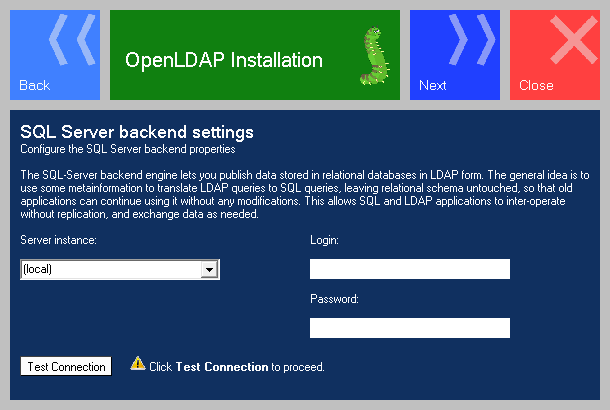
Task: Click the yellow warning icon
Action: pyautogui.click(x=138, y=363)
